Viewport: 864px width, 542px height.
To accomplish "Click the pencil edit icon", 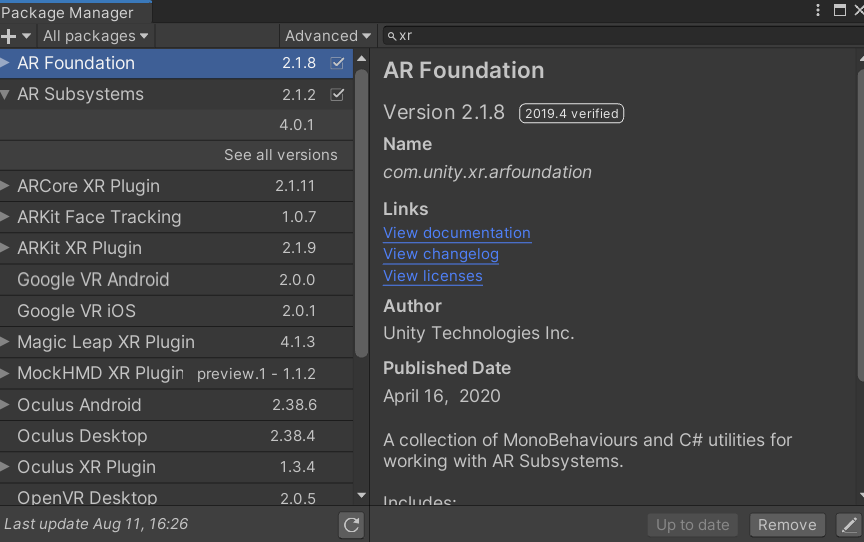I will (849, 525).
